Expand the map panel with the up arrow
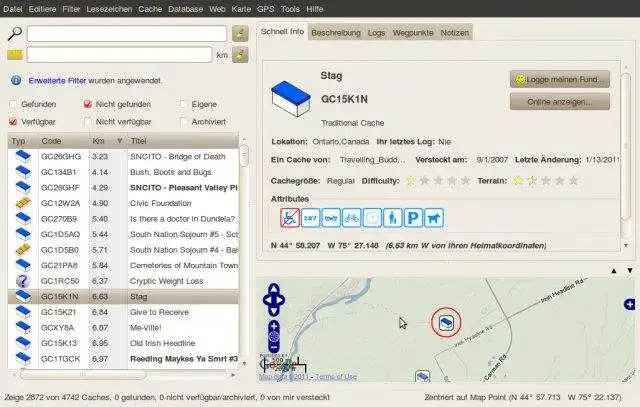 point(614,271)
